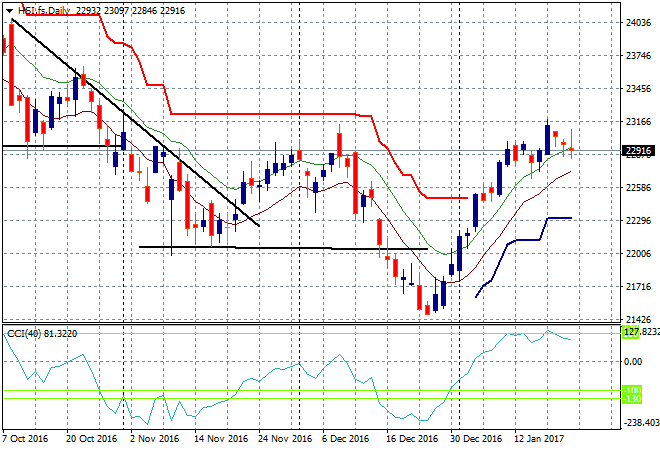The image size is (660, 450).
Task: Click the CCI 127.8232 level label
Action: tap(641, 332)
